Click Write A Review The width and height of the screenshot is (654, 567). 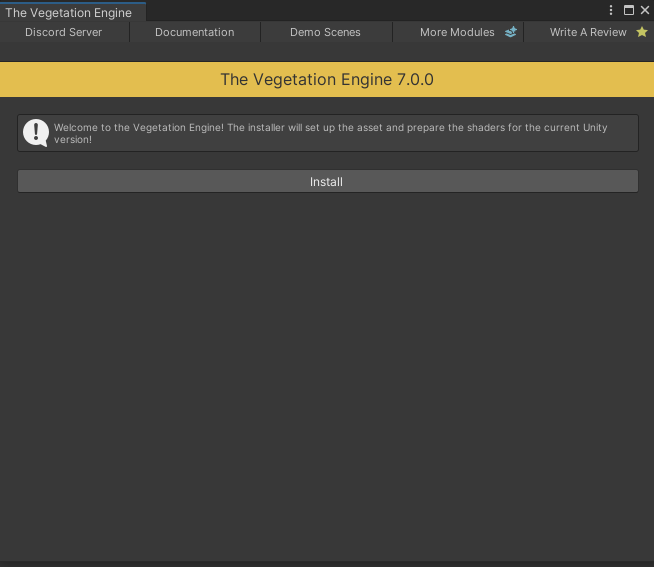click(589, 32)
